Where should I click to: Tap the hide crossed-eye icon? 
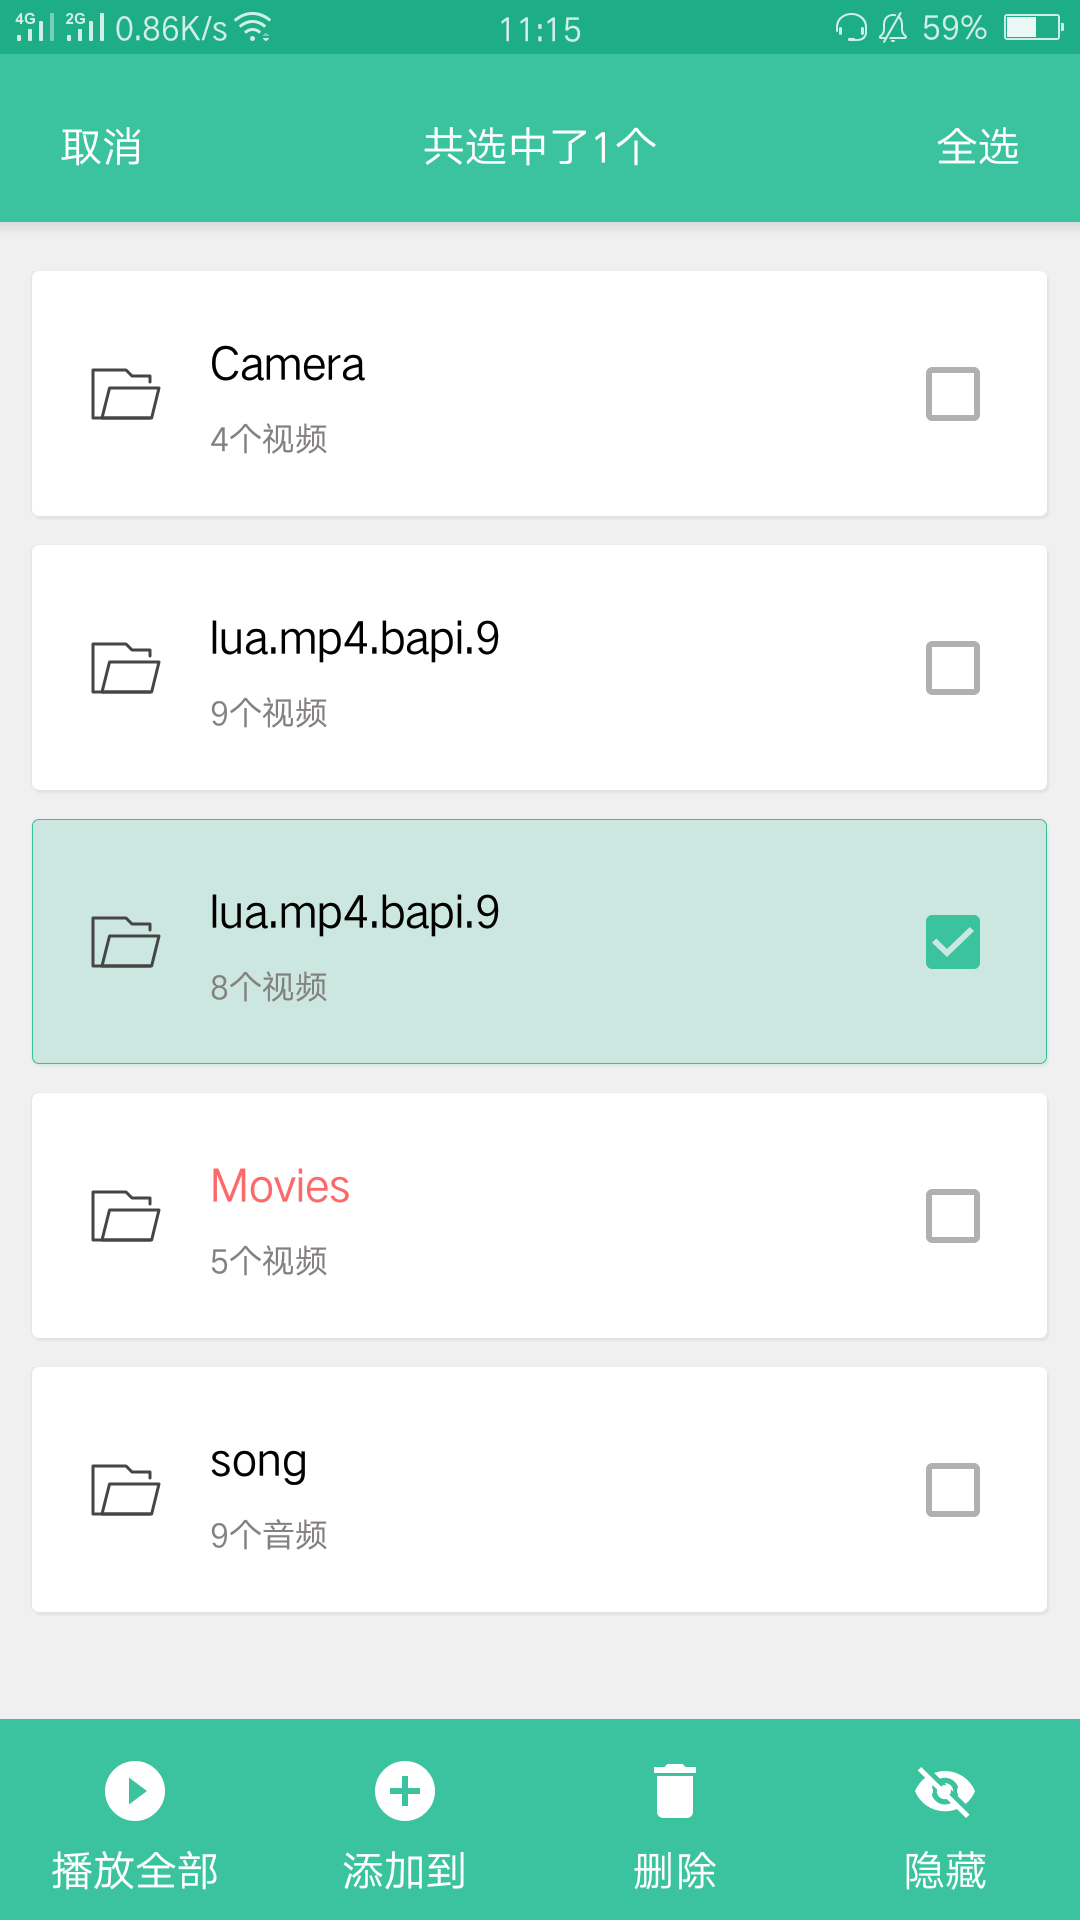(x=945, y=1790)
